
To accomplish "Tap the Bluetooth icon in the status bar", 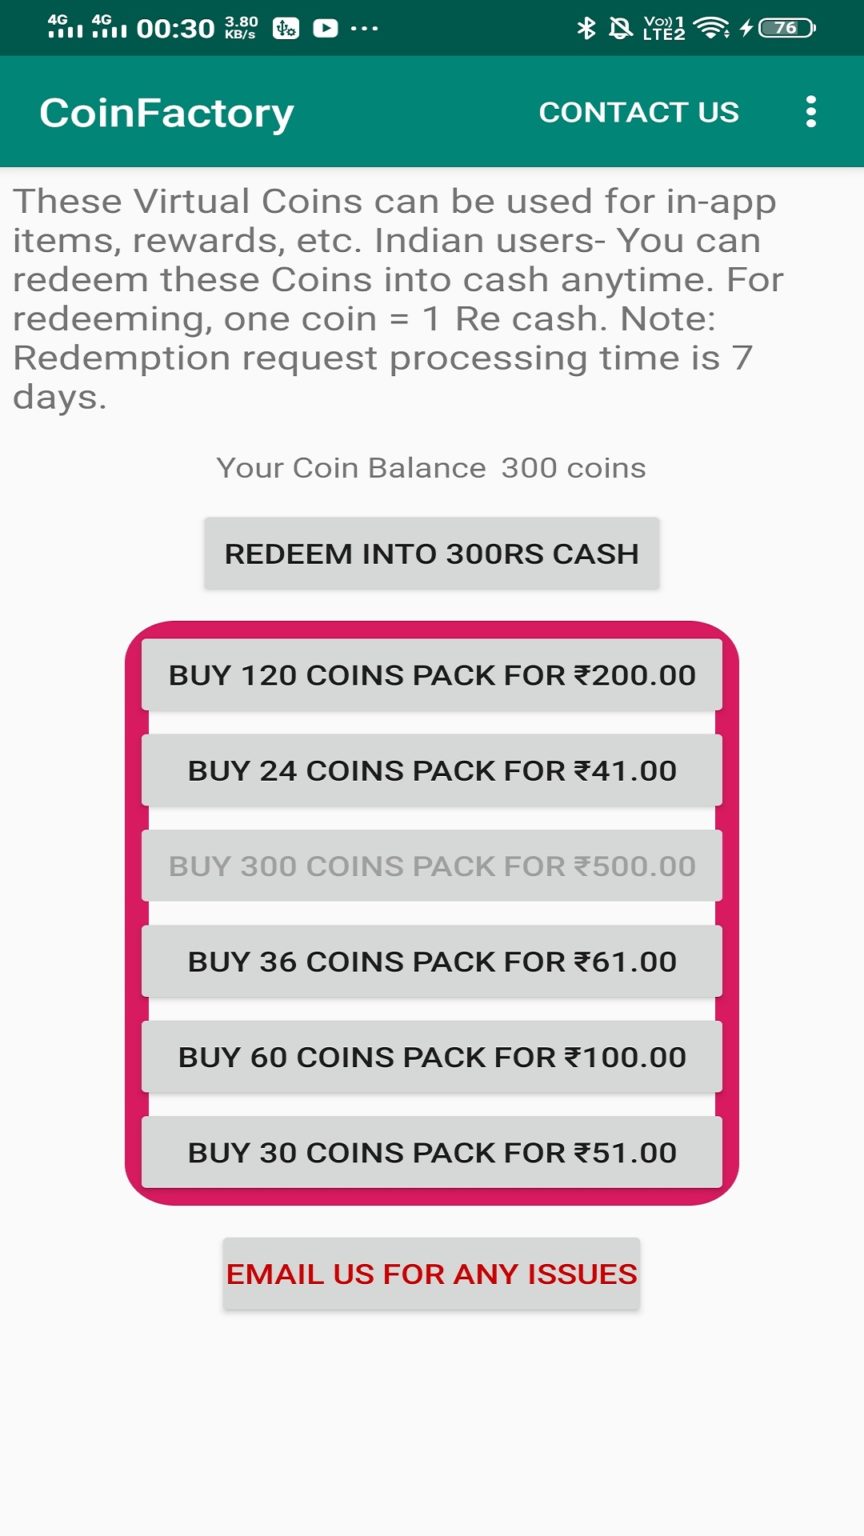I will (x=587, y=27).
